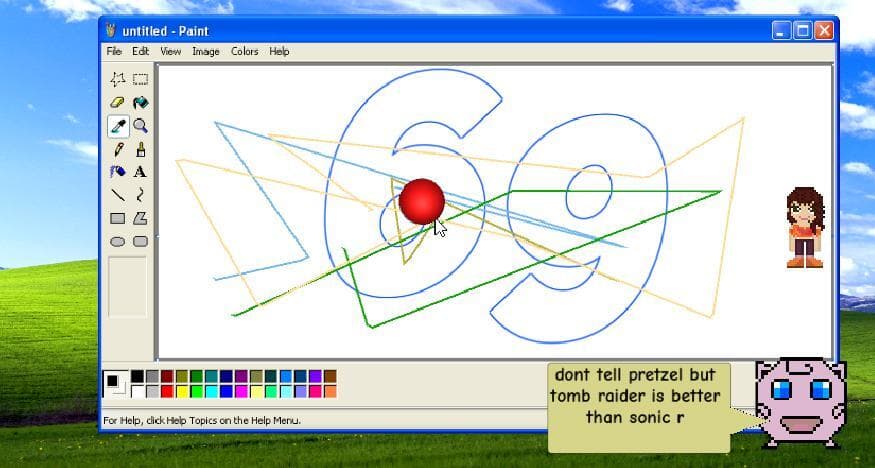Pick the straight Line tool
Image resolution: width=875 pixels, height=468 pixels.
coord(118,195)
